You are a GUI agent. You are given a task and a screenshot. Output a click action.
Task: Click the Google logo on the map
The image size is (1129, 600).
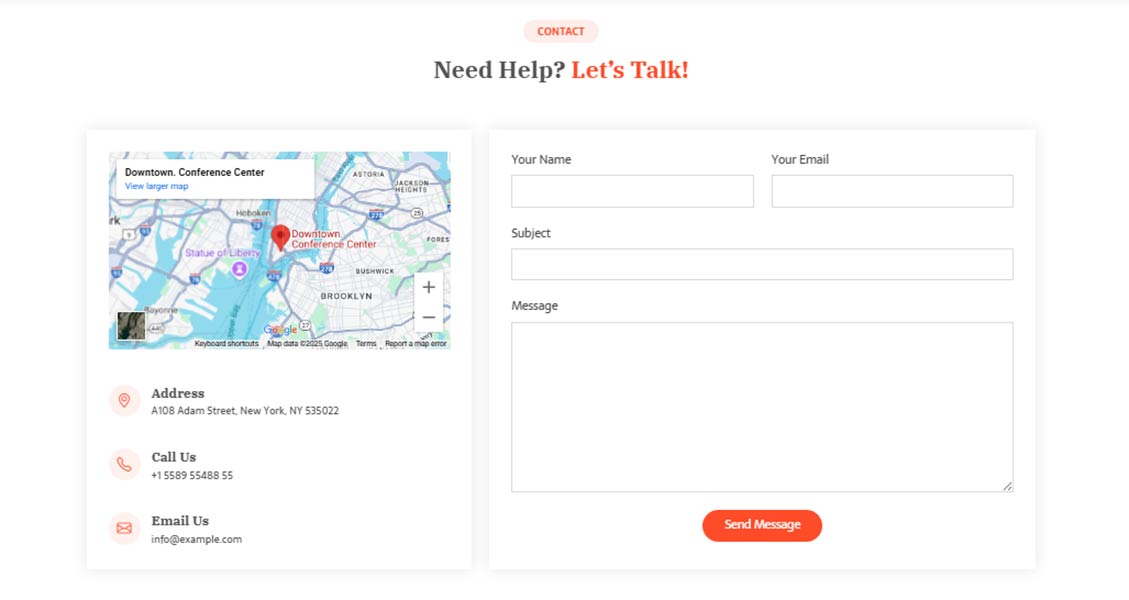(280, 330)
